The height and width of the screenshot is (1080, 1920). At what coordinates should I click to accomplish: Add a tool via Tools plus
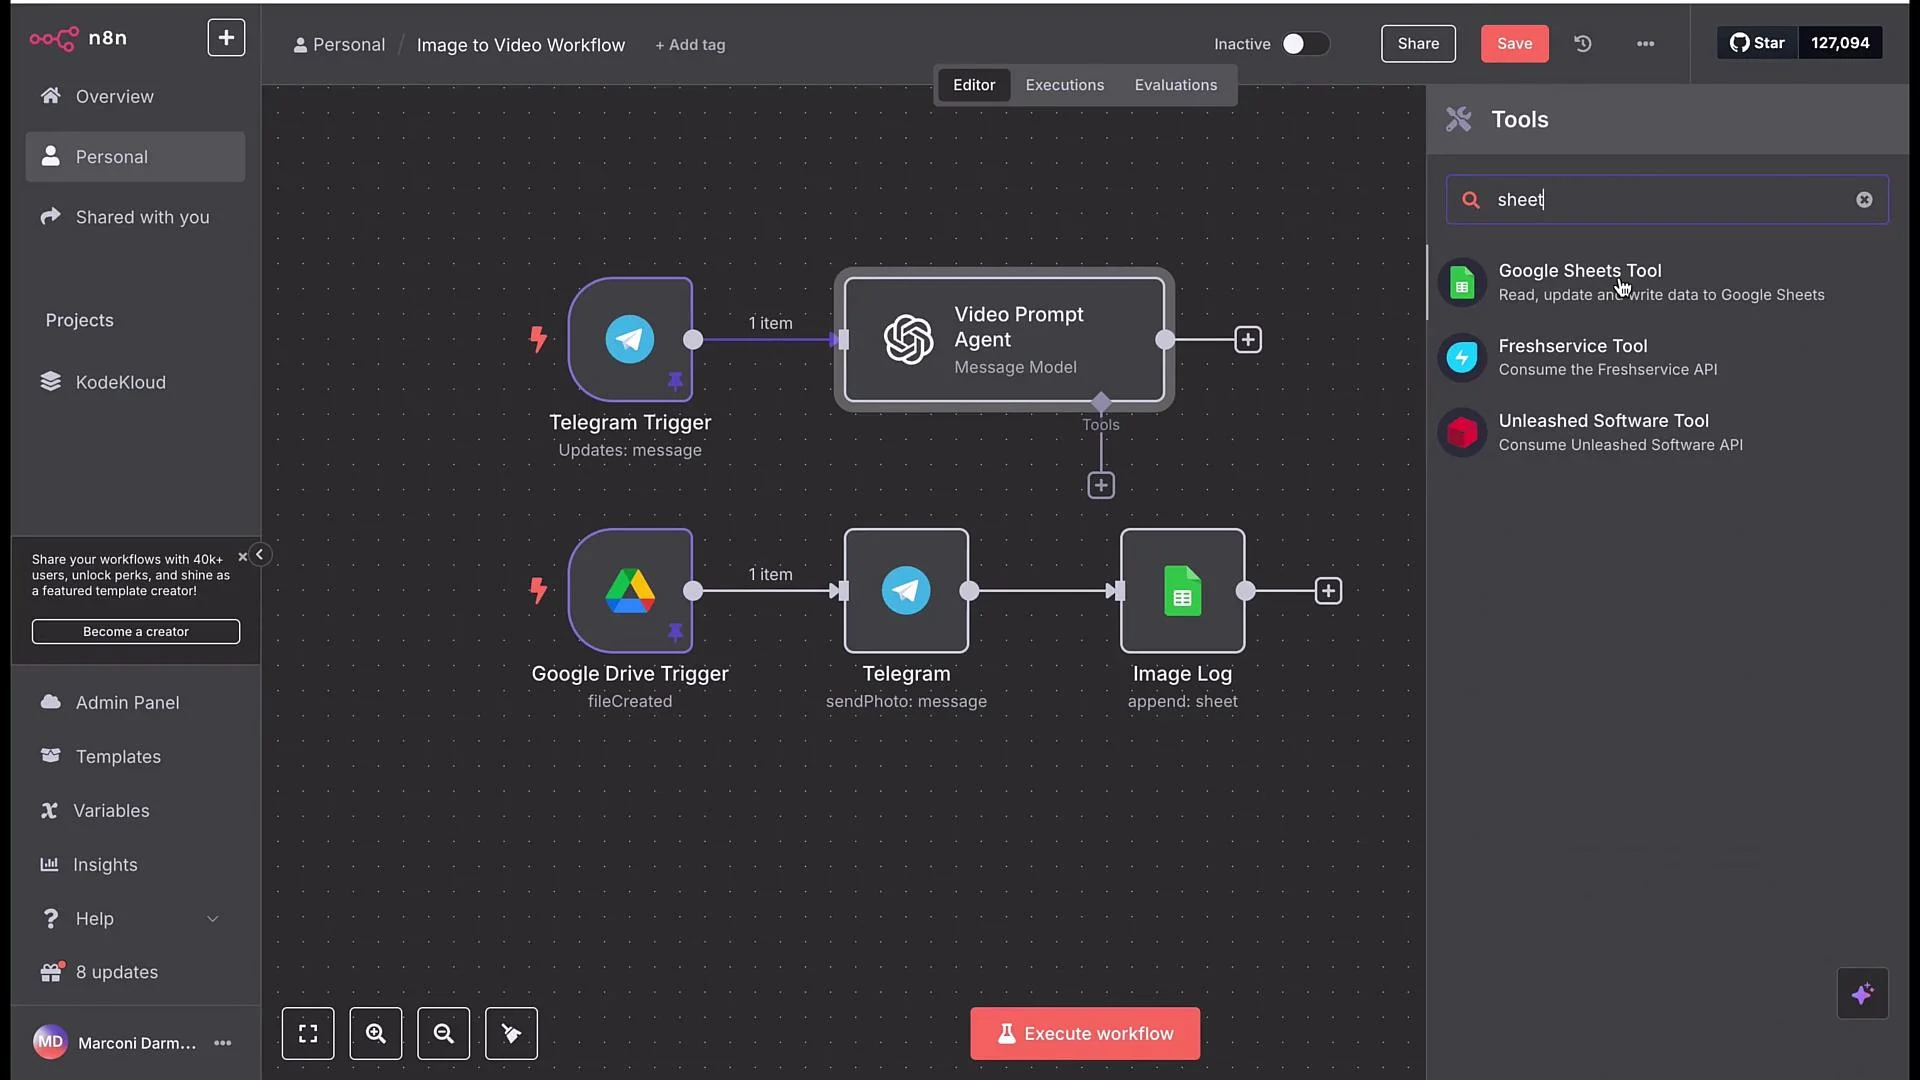(1101, 486)
